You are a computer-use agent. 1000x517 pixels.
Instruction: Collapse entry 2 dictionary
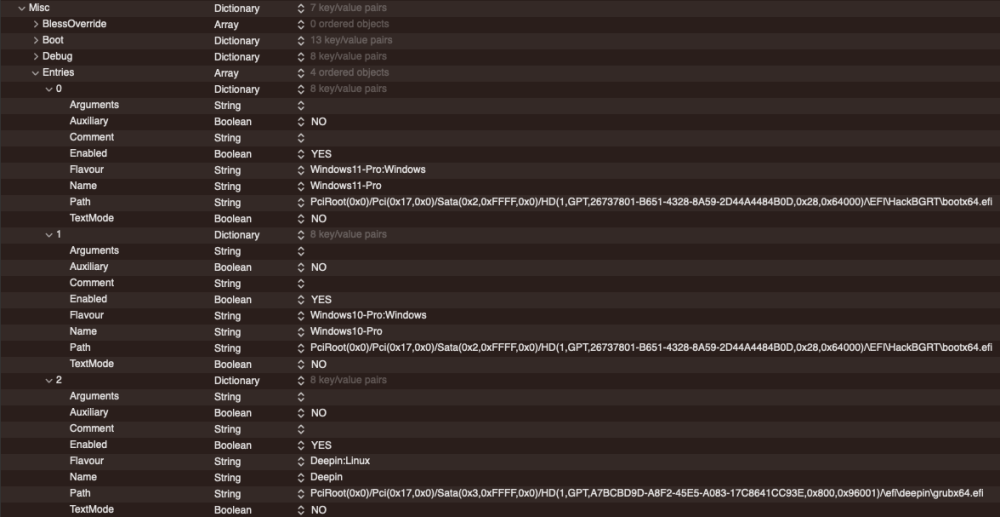click(49, 380)
